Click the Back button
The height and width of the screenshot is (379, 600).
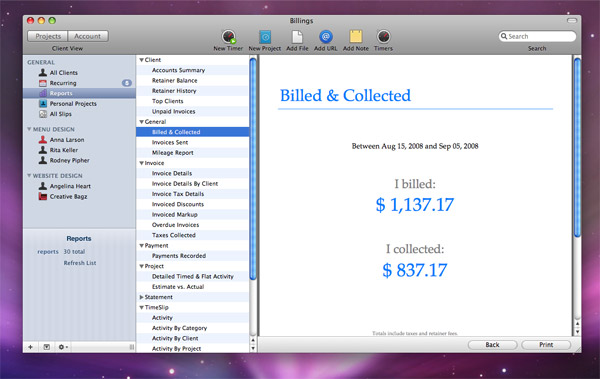pos(492,345)
